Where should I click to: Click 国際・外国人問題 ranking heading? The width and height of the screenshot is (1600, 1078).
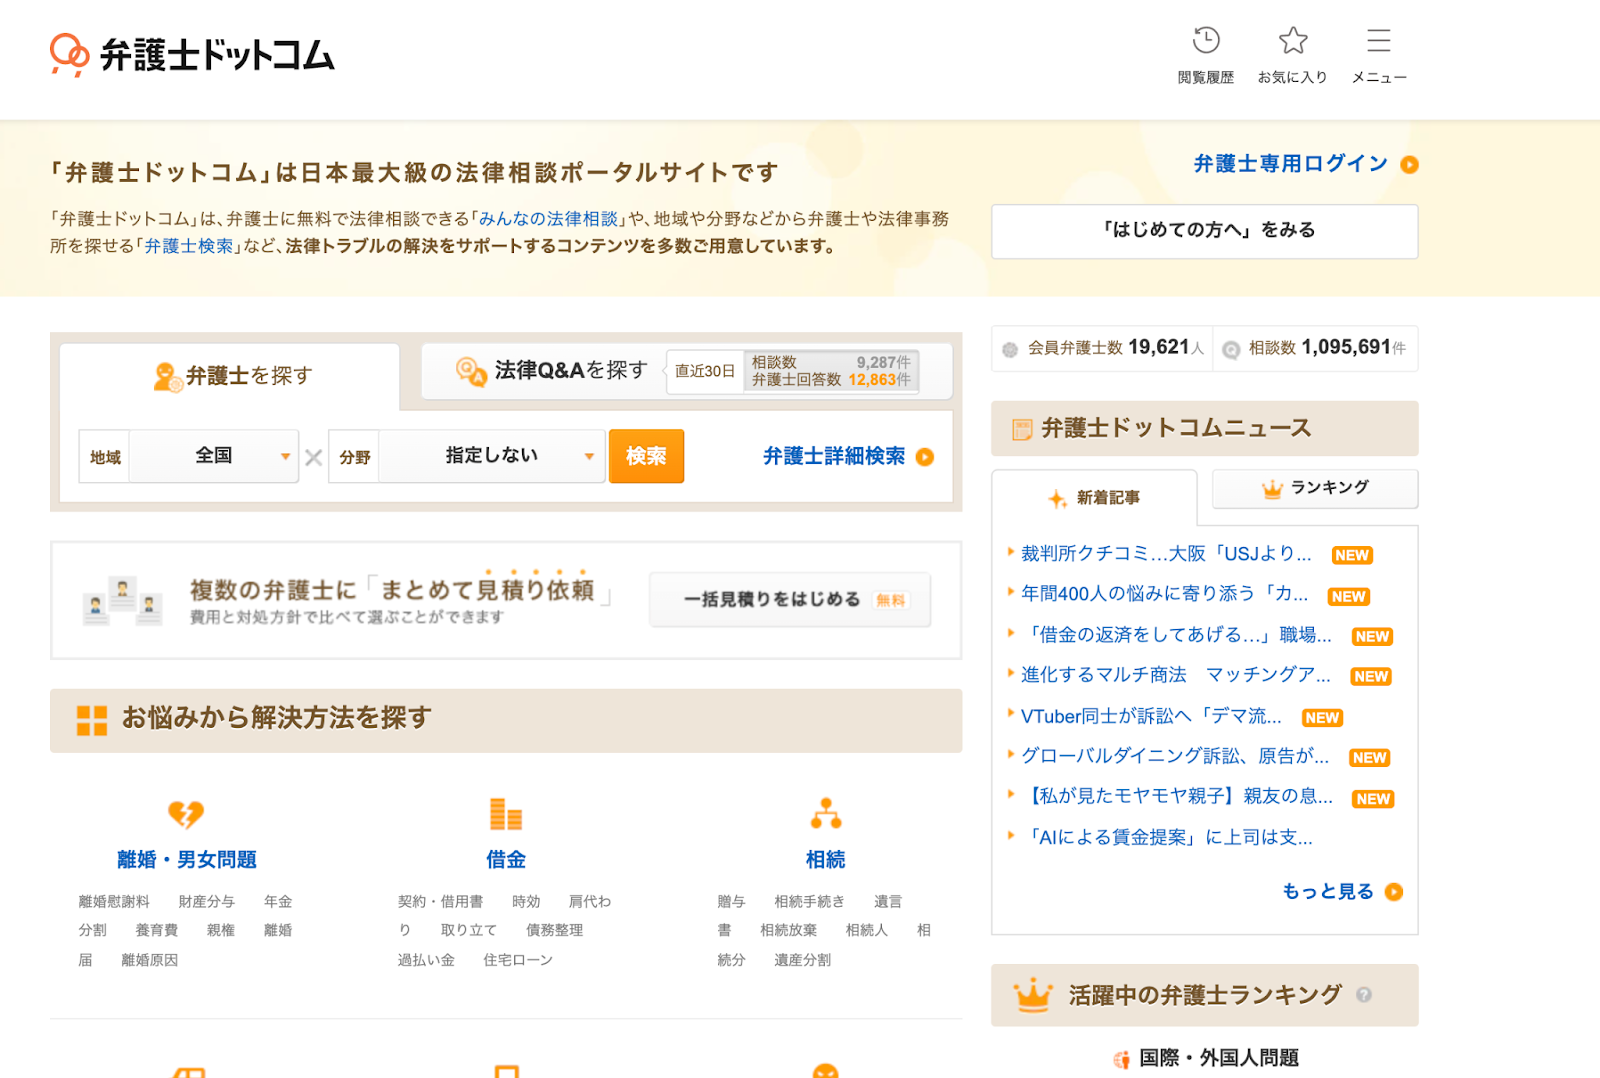click(x=1219, y=1058)
